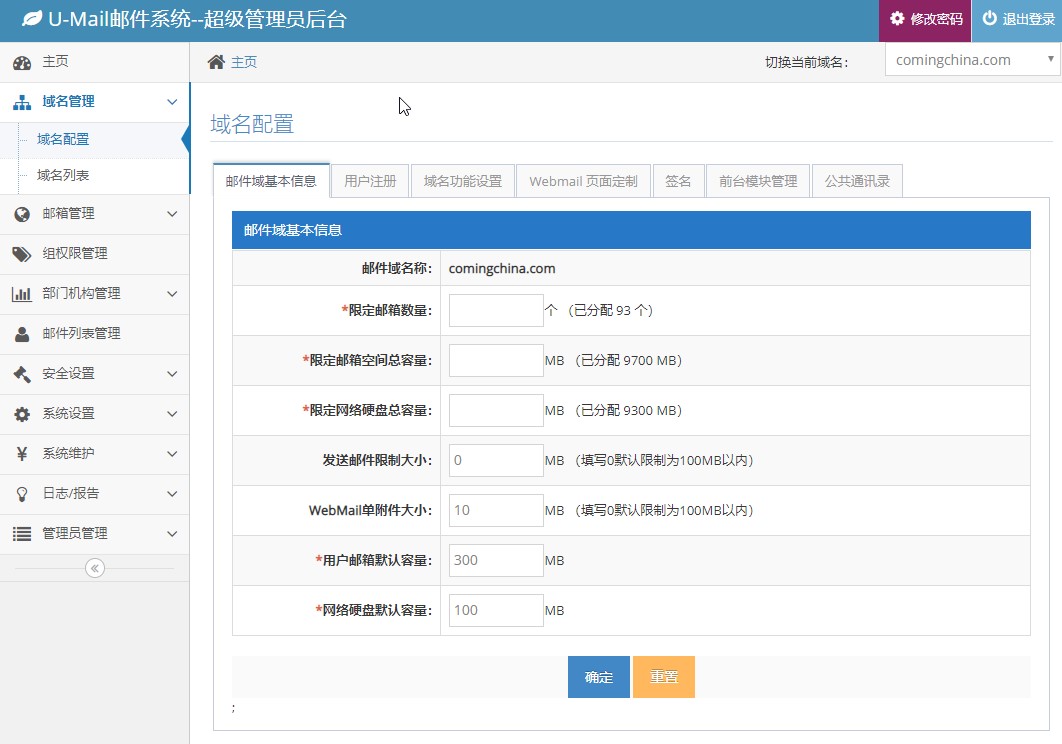Switch to the 邮件域基本信息 tab
The width and height of the screenshot is (1062, 744).
271,181
